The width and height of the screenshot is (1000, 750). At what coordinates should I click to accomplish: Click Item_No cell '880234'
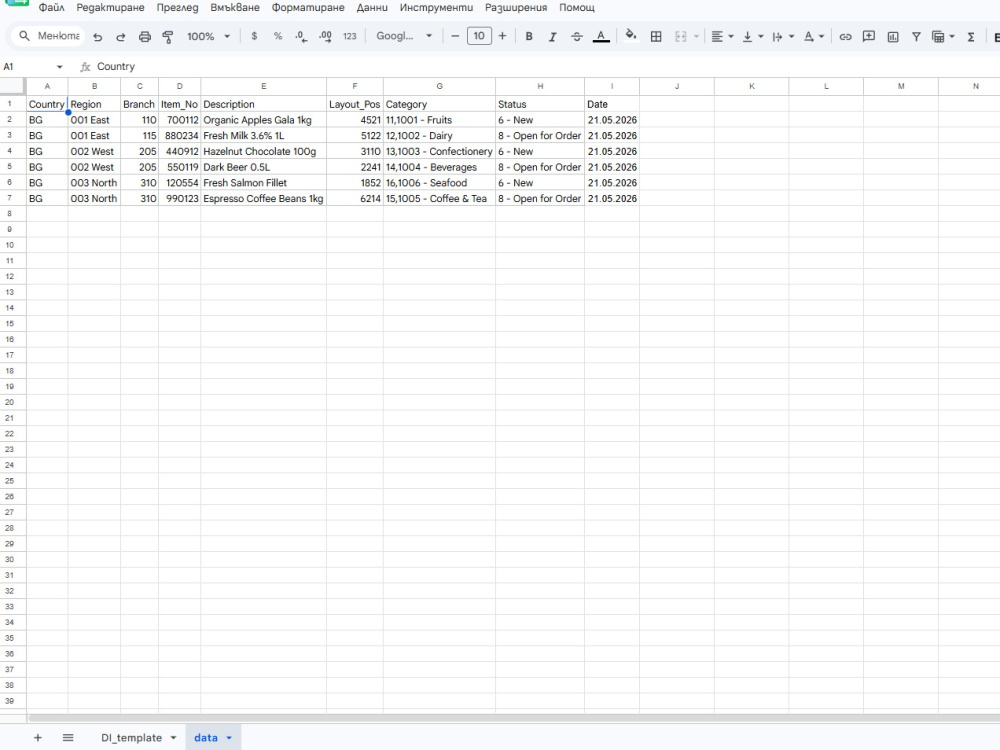click(x=179, y=135)
